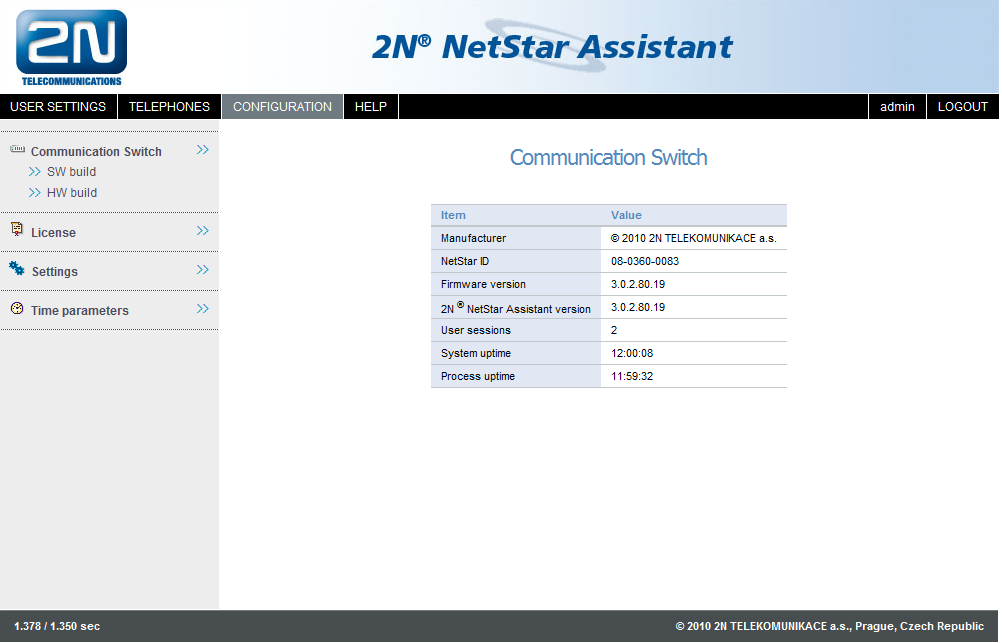Click the Process uptime row label
The height and width of the screenshot is (643, 1002).
pyautogui.click(x=477, y=376)
